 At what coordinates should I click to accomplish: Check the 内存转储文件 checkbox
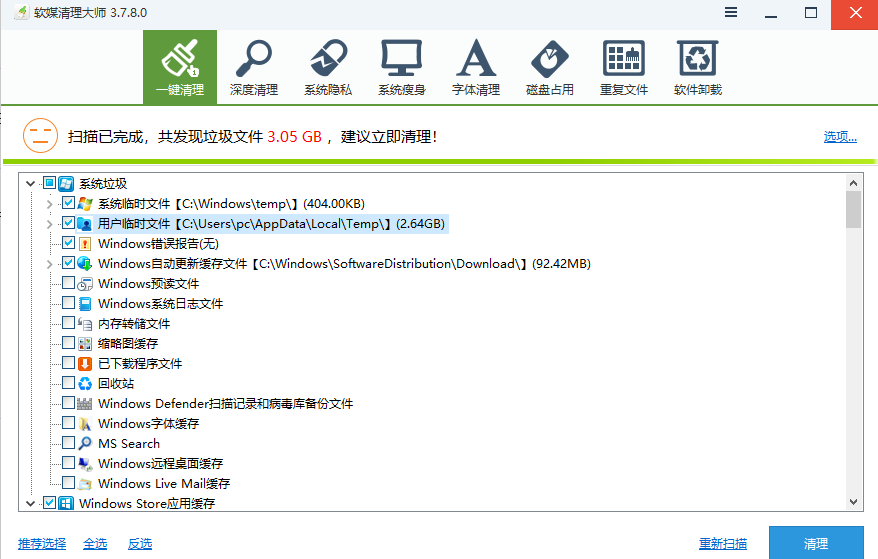[68, 323]
